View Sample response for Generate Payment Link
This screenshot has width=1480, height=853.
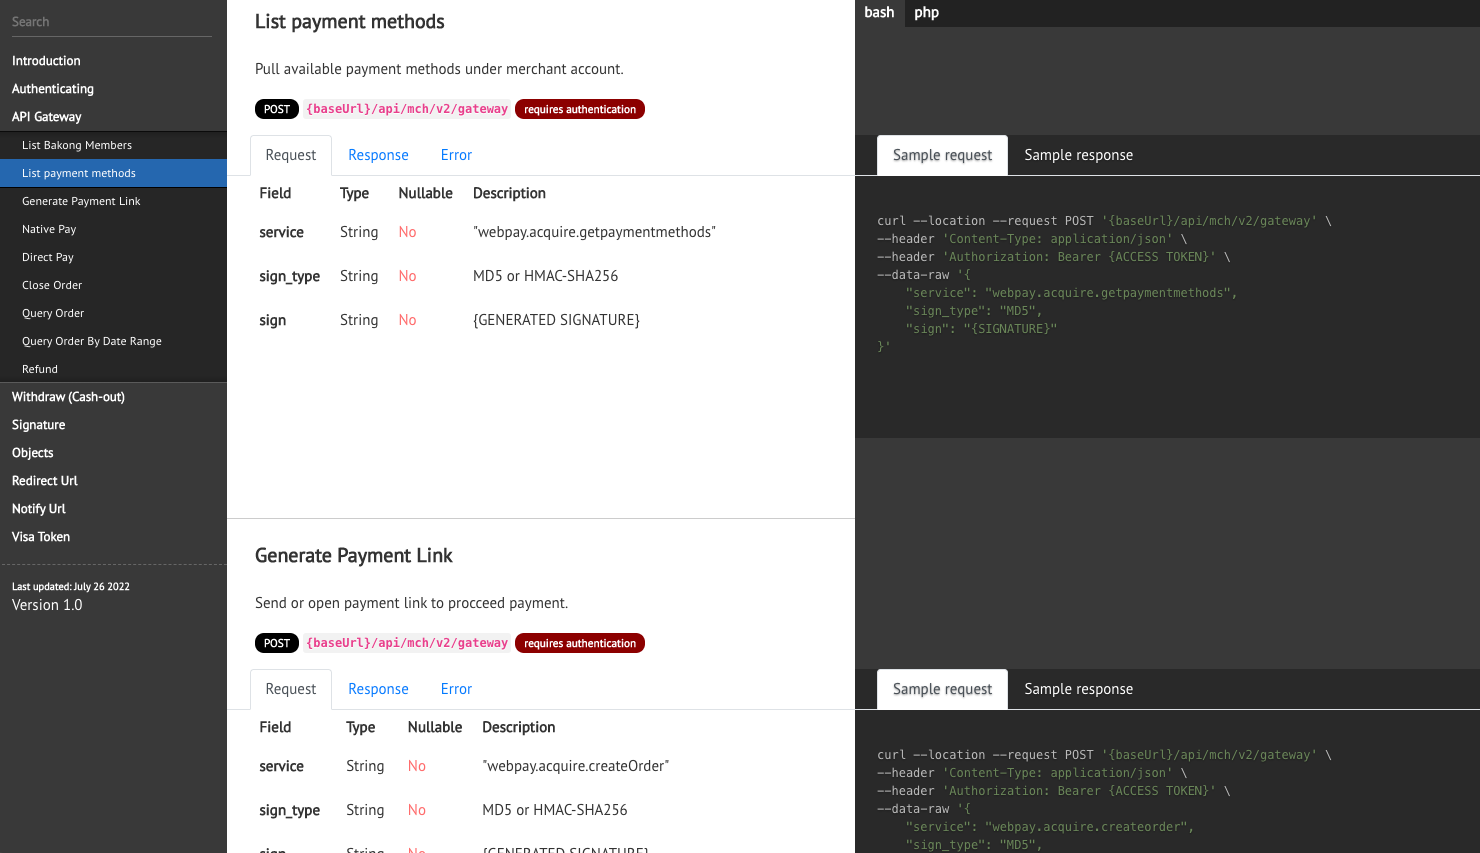1078,689
